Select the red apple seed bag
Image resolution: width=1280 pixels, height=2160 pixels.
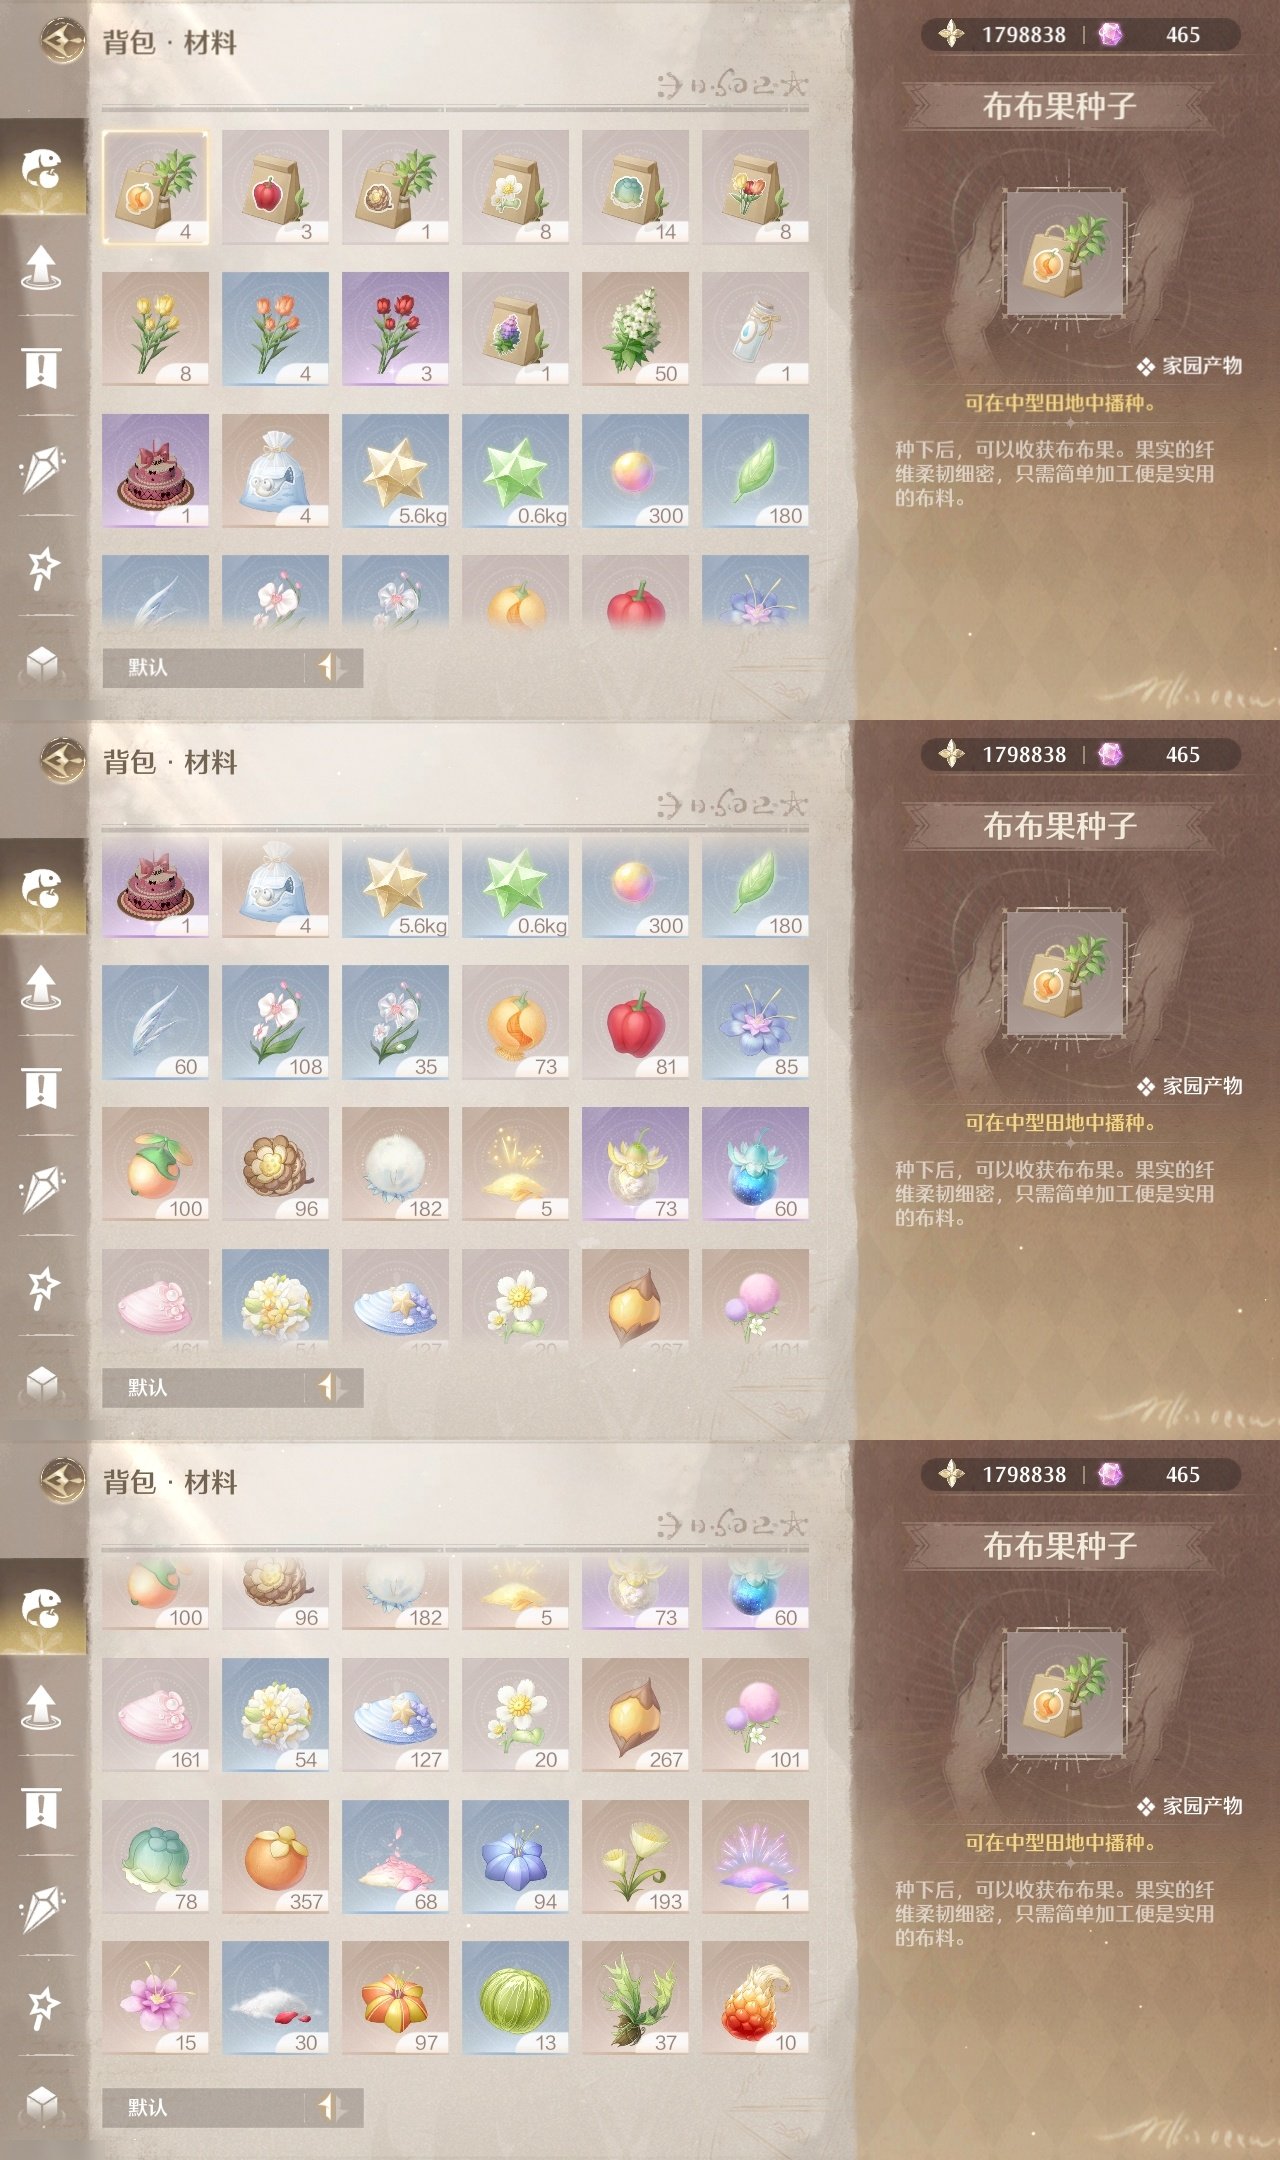point(275,187)
